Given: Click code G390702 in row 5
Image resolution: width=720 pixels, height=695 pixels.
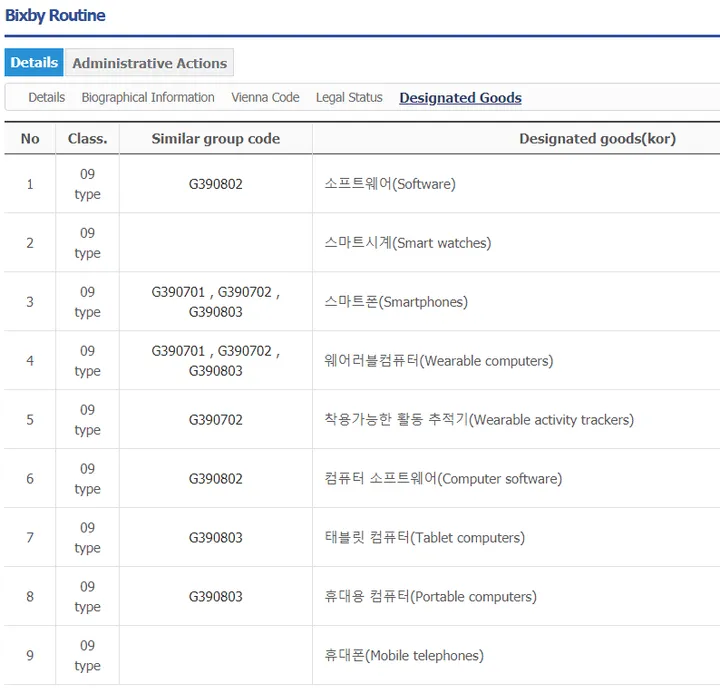Looking at the screenshot, I should coord(216,420).
